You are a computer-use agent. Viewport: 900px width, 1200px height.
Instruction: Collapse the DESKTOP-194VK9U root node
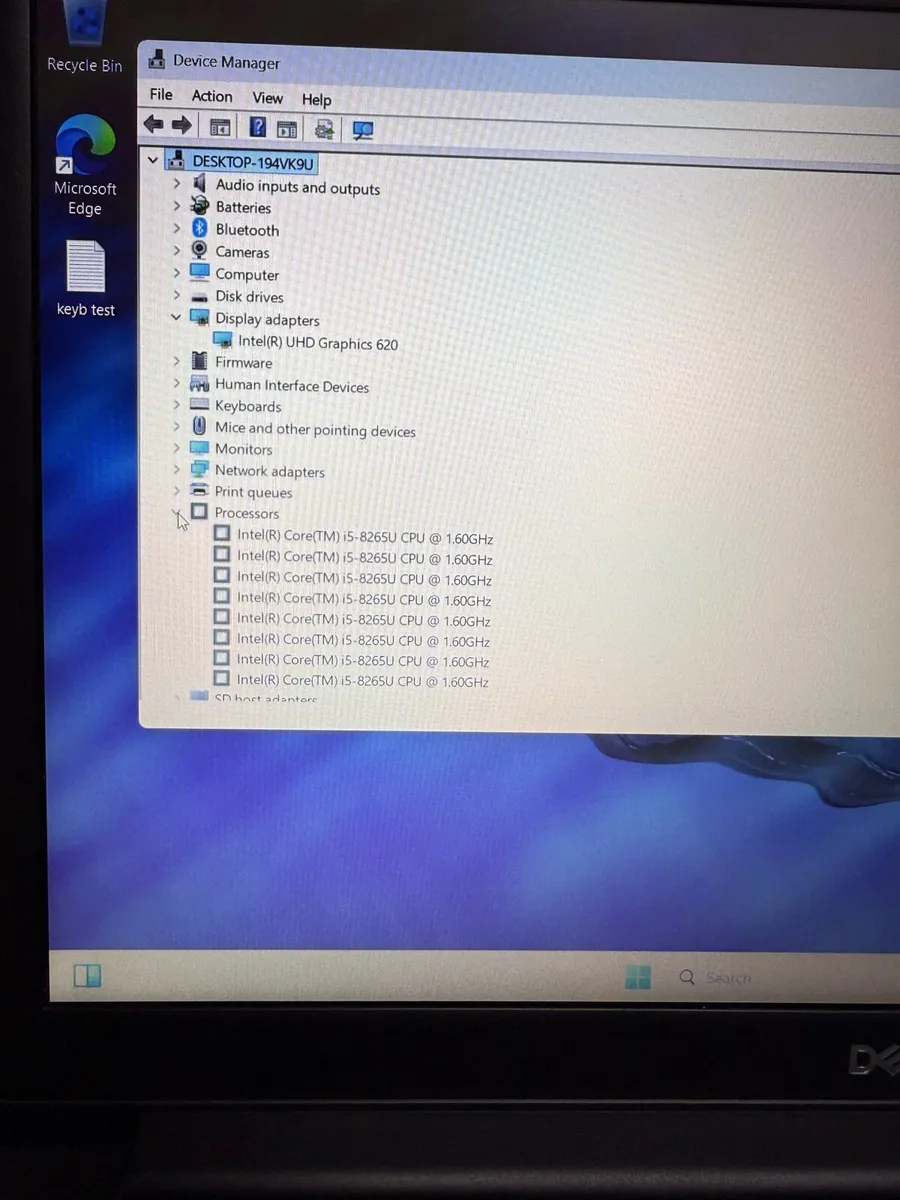[153, 160]
